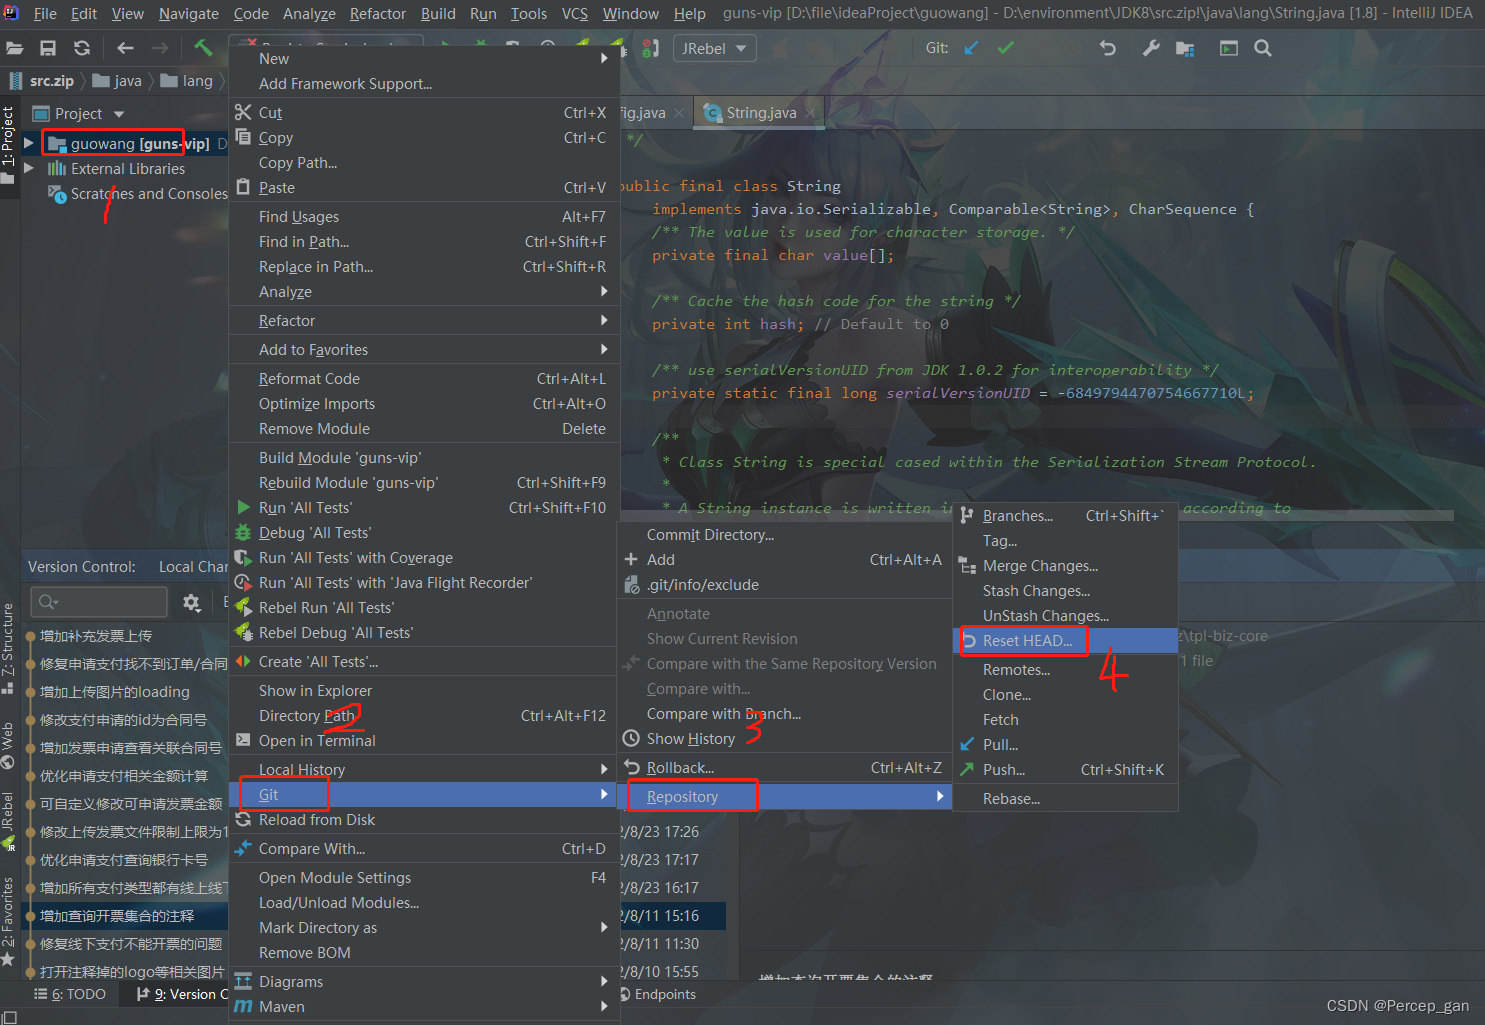The width and height of the screenshot is (1485, 1025).
Task: Select Show in Explorer
Action: click(x=424, y=690)
